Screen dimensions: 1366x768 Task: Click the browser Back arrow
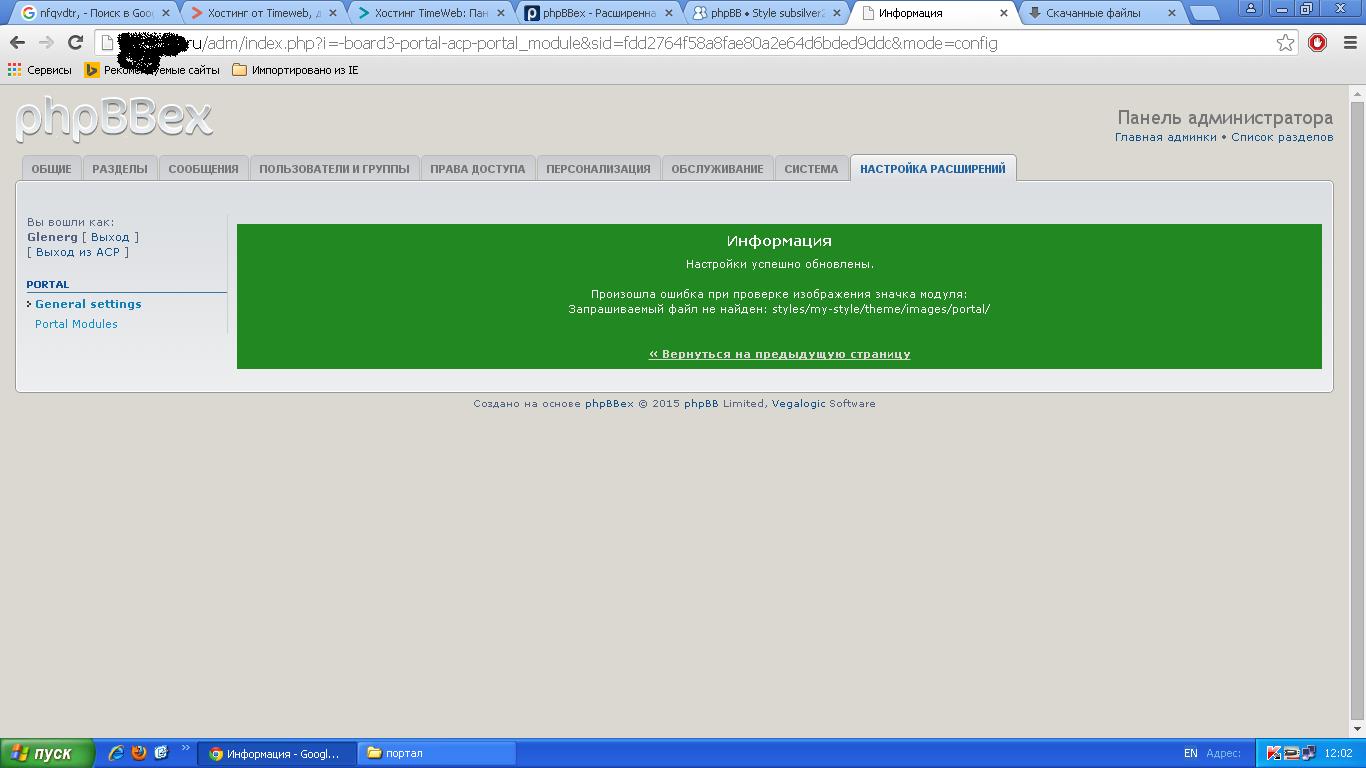pyautogui.click(x=17, y=43)
